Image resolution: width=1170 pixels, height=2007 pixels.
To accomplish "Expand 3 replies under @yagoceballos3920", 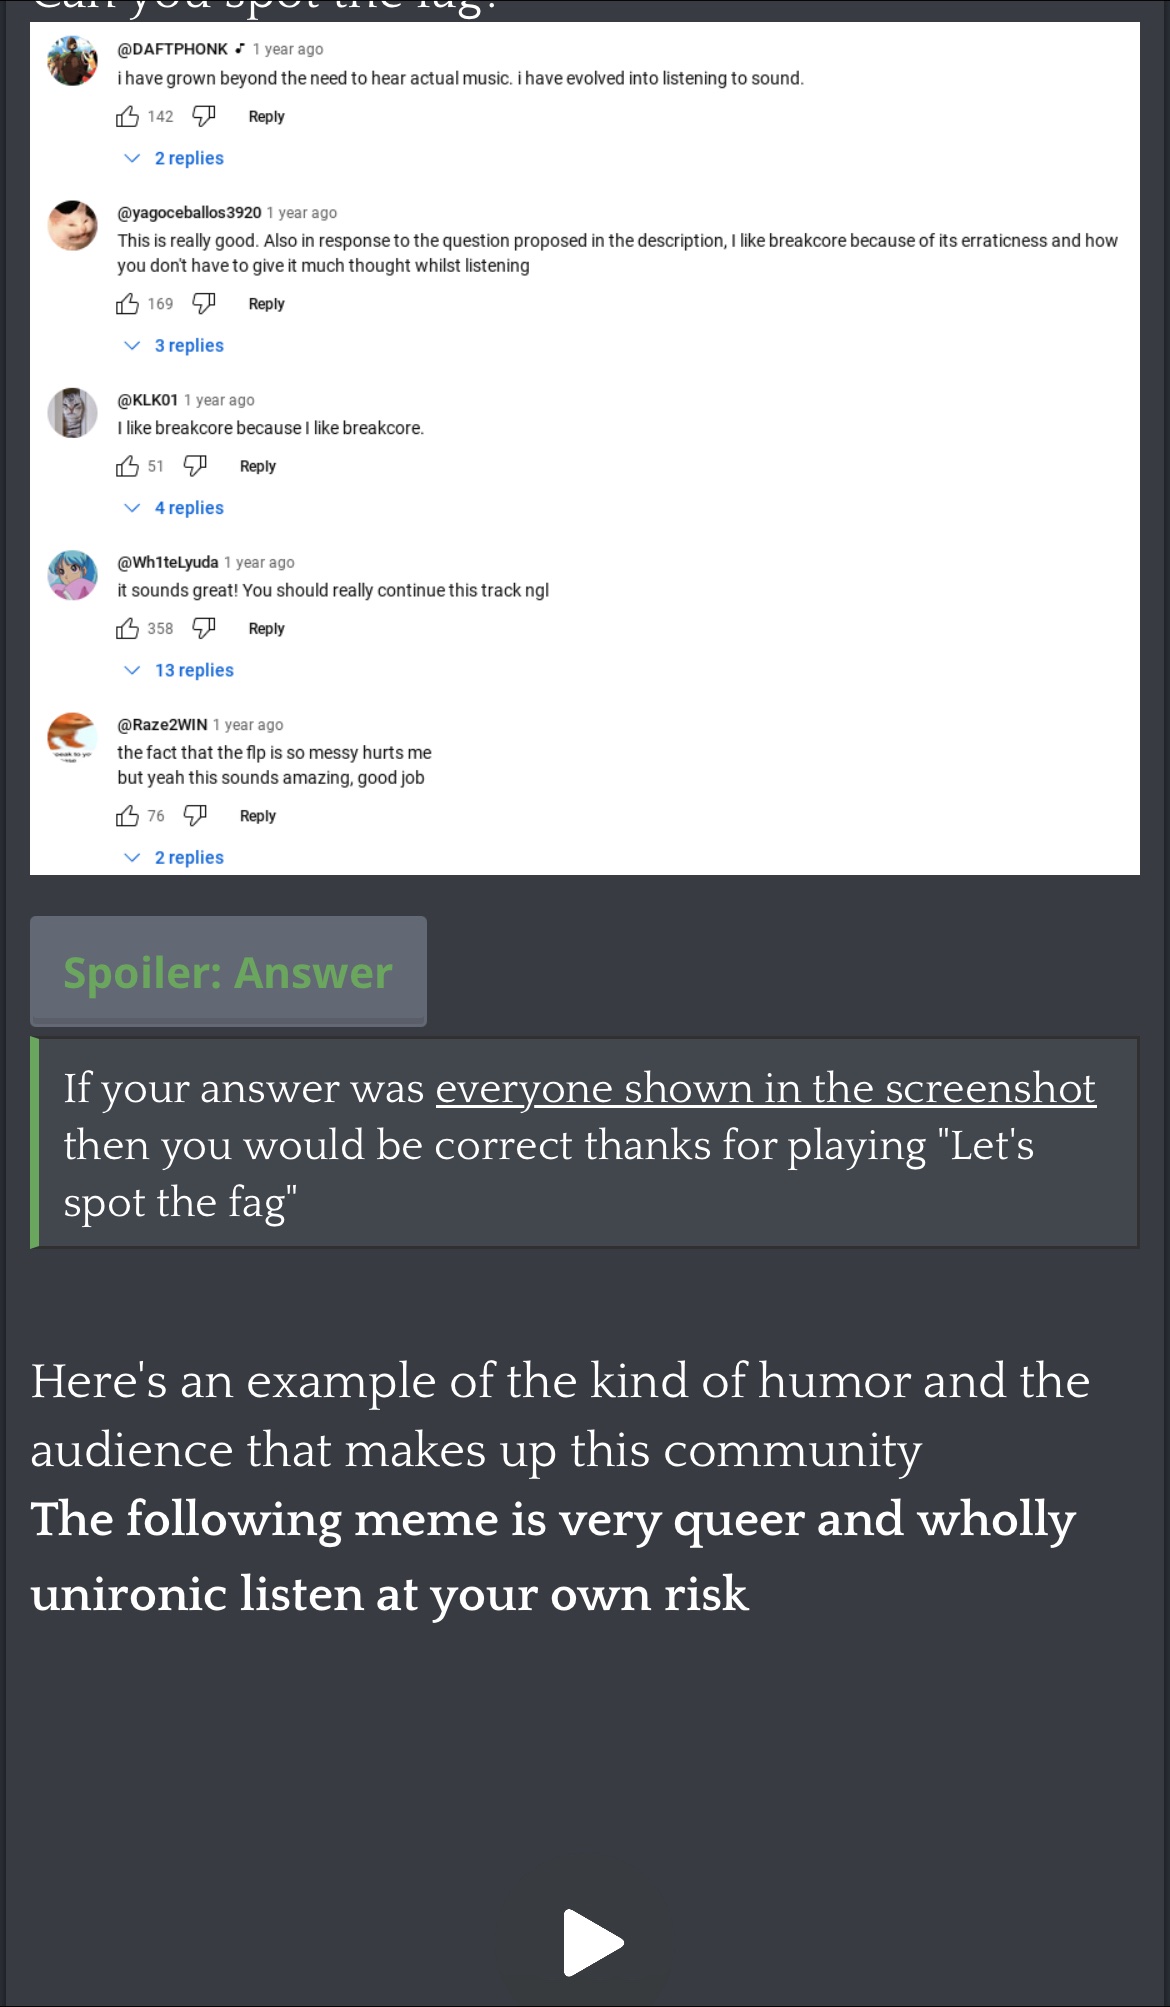I will tap(188, 345).
